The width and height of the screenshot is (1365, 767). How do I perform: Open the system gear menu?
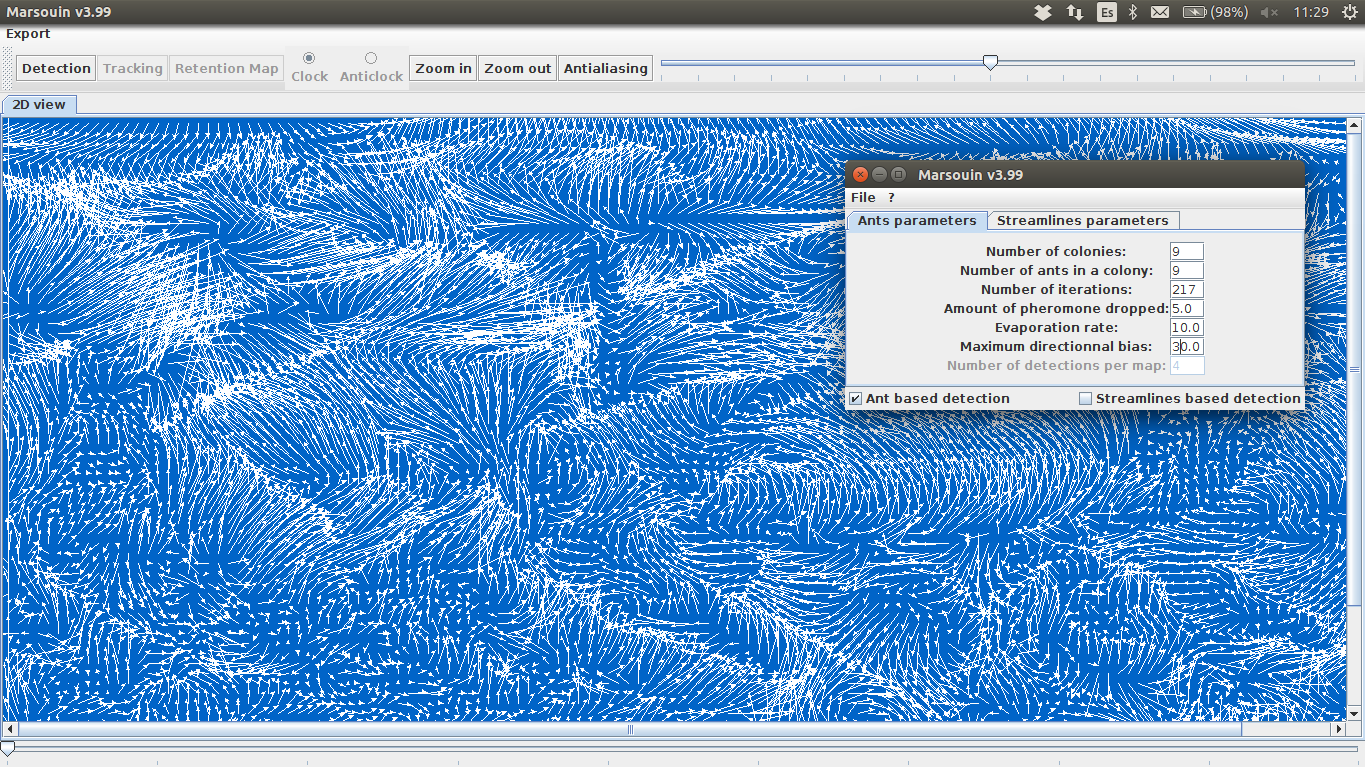[1349, 12]
